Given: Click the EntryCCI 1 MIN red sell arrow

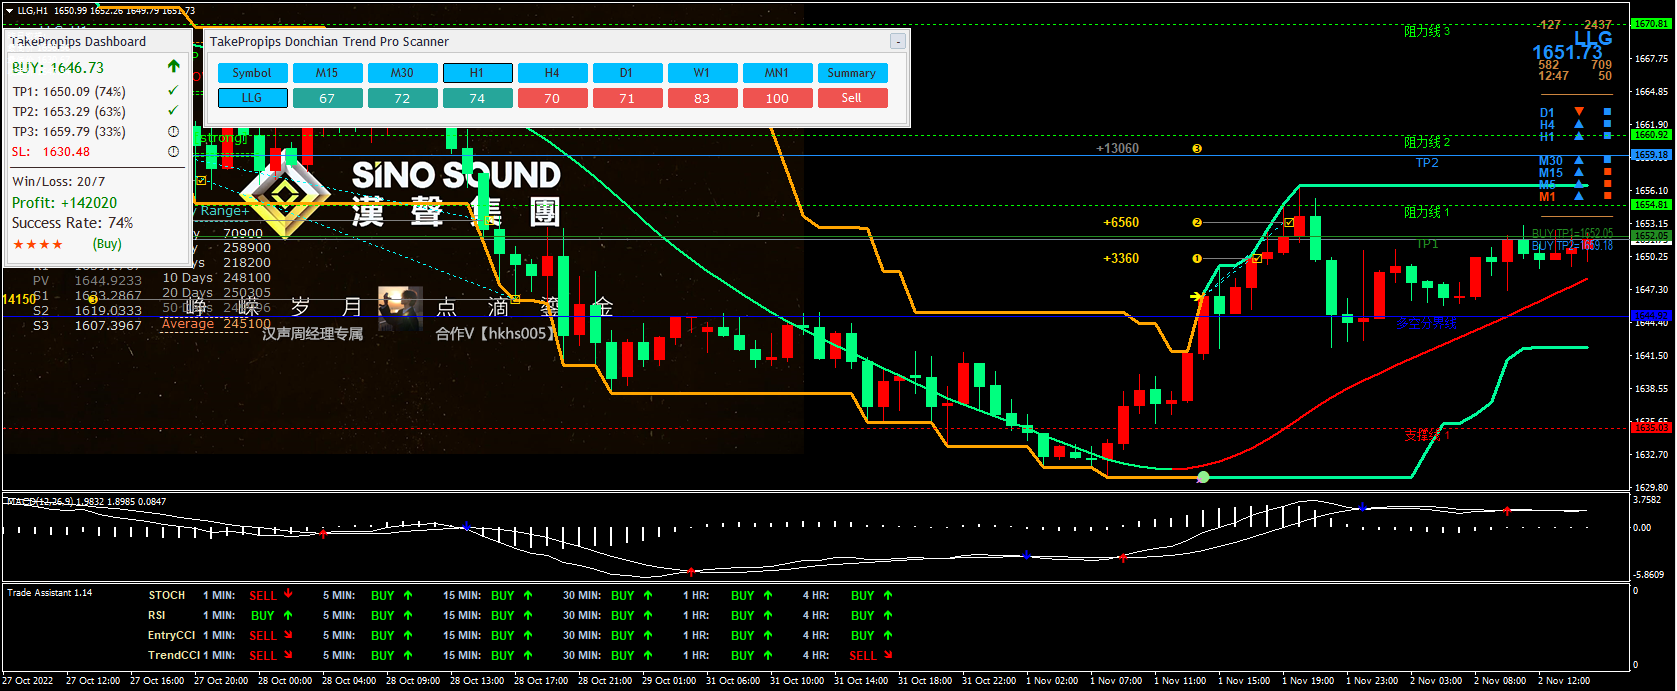Looking at the screenshot, I should 288,635.
